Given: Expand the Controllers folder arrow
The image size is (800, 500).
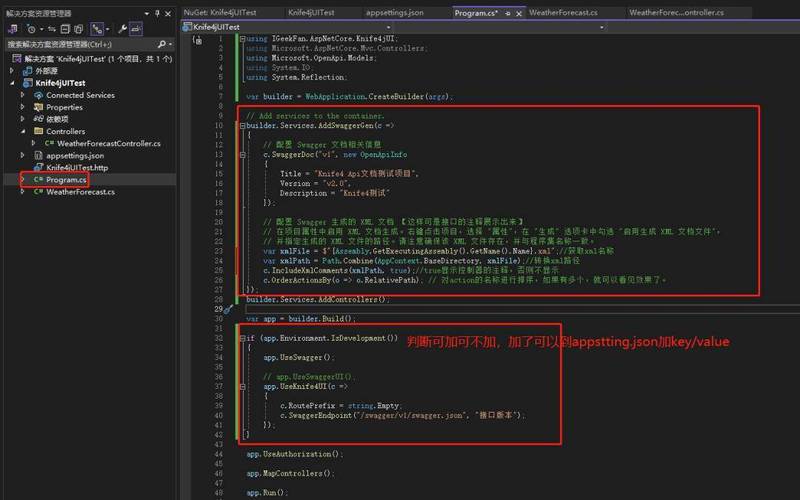Looking at the screenshot, I should [x=23, y=132].
